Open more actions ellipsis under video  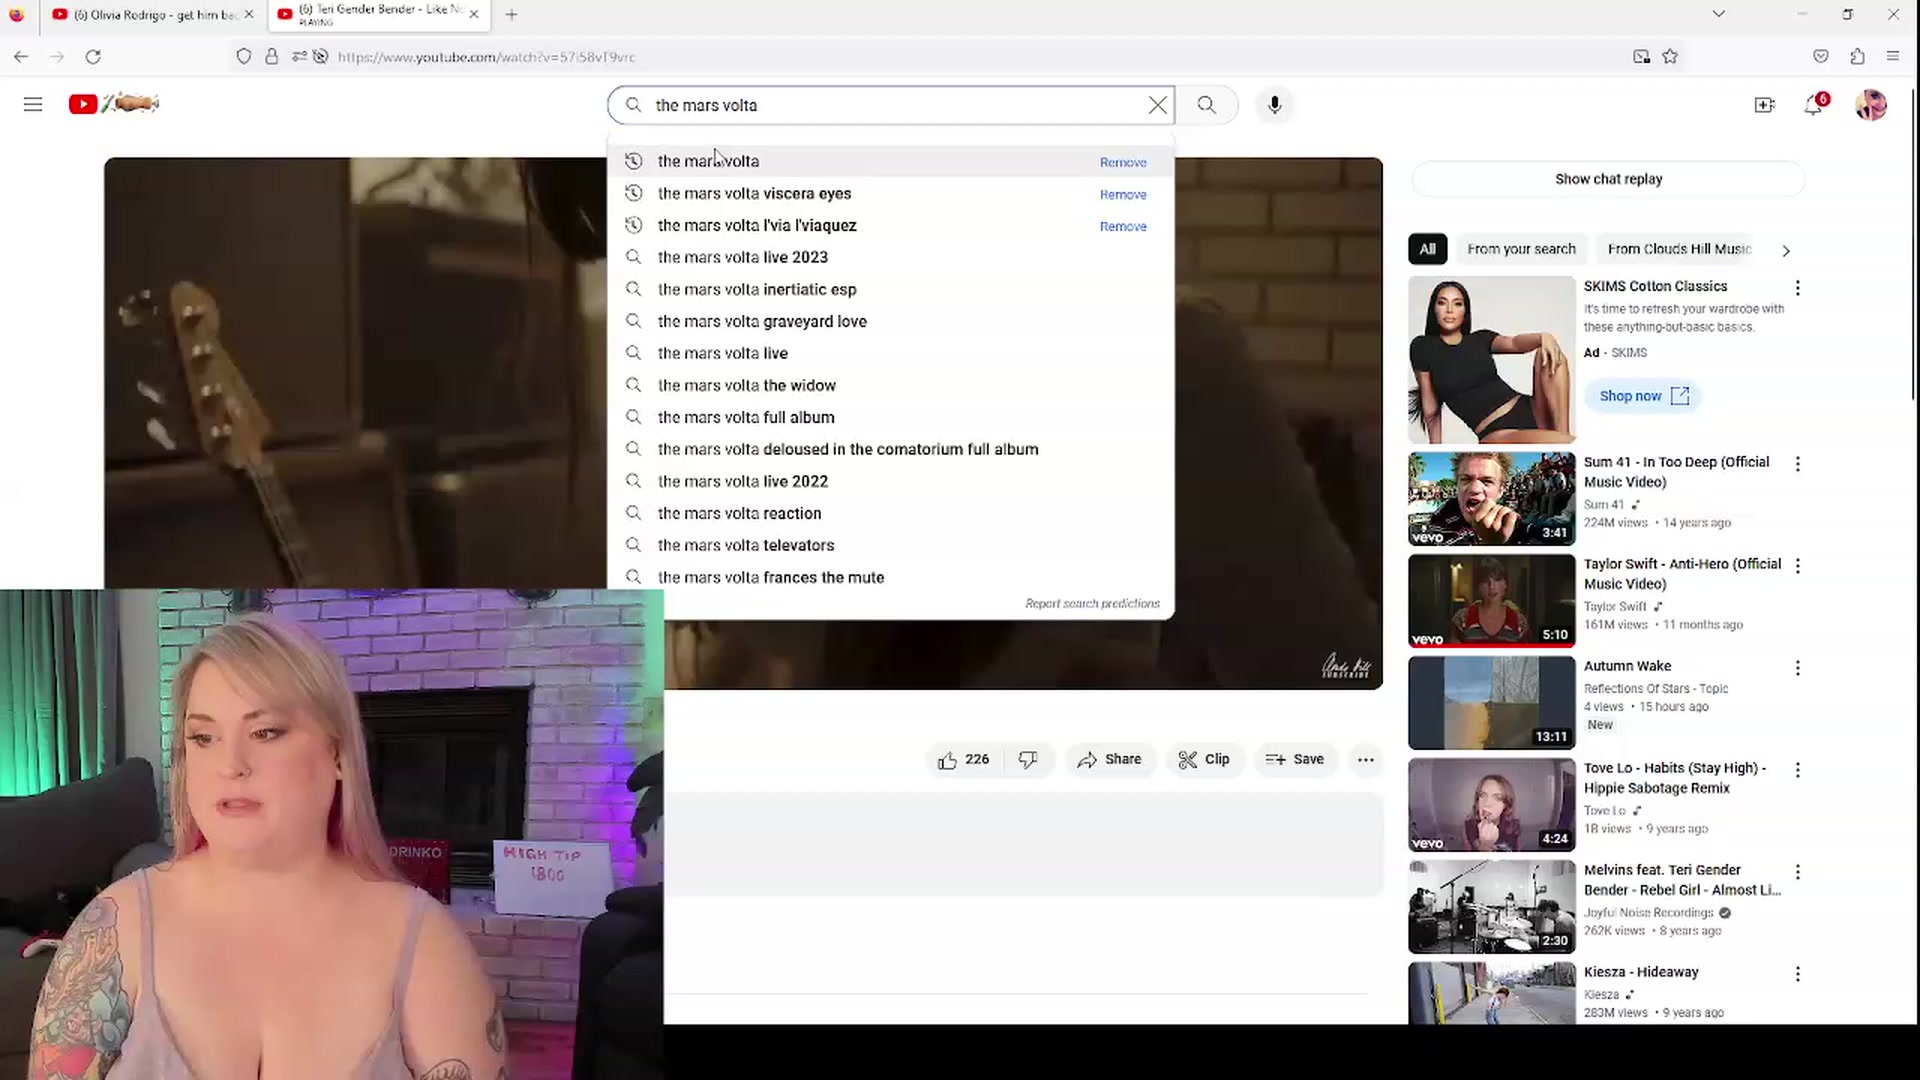(1365, 759)
